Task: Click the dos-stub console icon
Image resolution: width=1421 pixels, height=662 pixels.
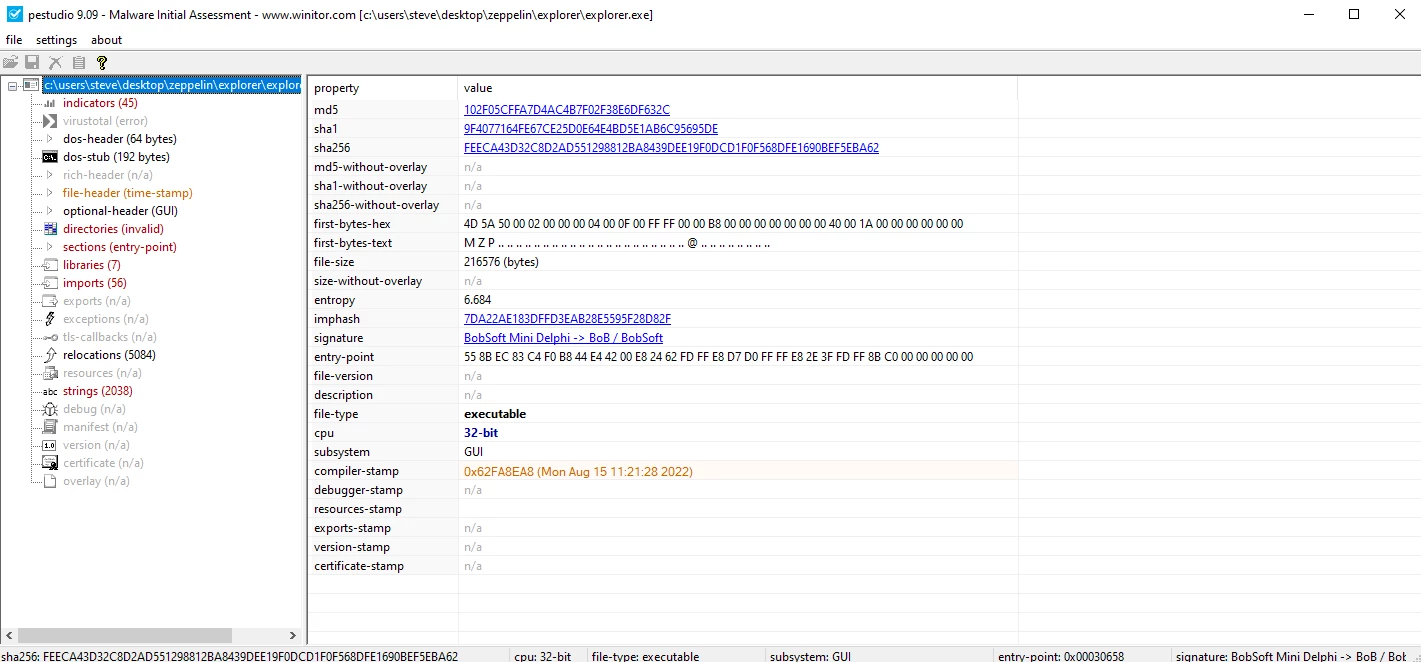Action: (50, 157)
